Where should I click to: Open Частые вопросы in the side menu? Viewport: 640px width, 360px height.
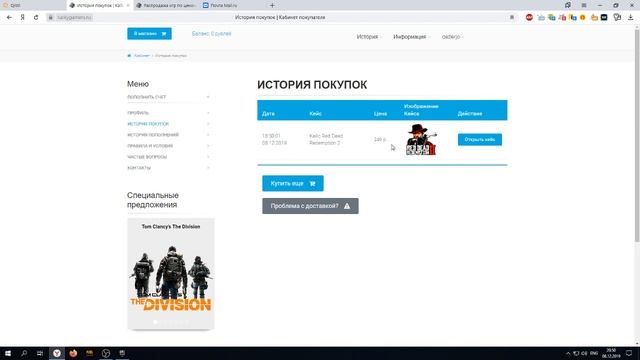pos(147,157)
